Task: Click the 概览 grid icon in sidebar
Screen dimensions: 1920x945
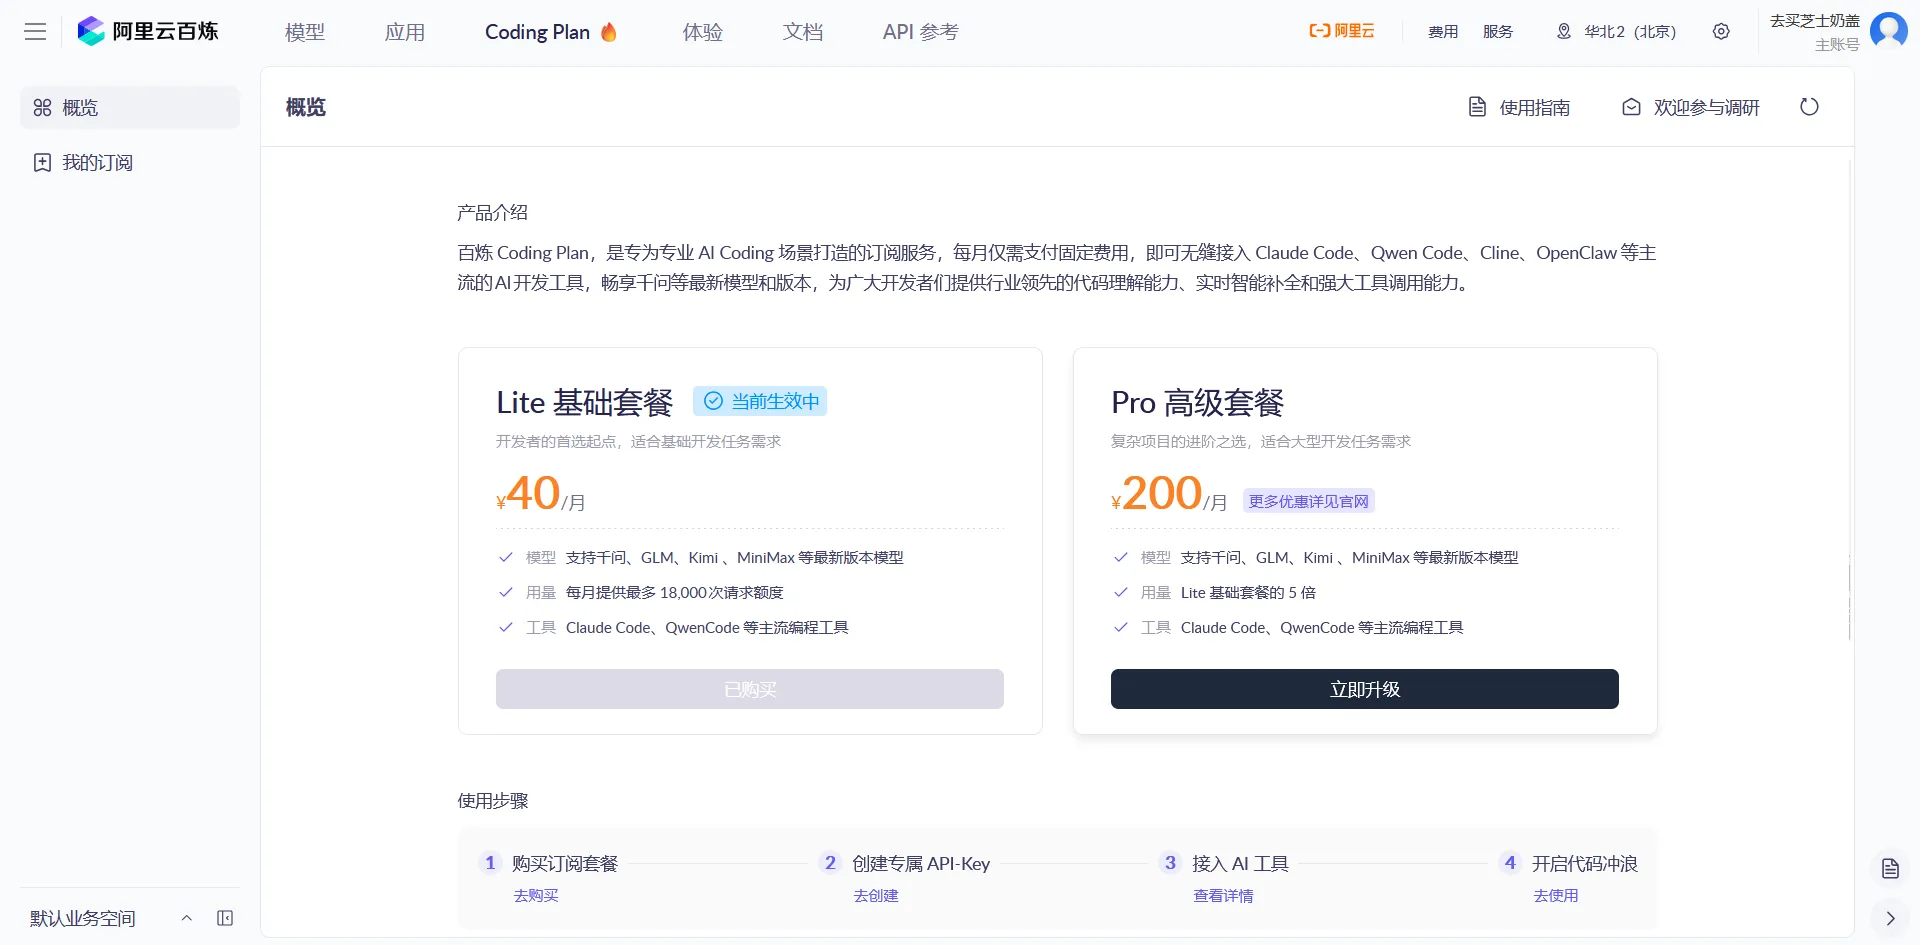Action: click(x=42, y=107)
